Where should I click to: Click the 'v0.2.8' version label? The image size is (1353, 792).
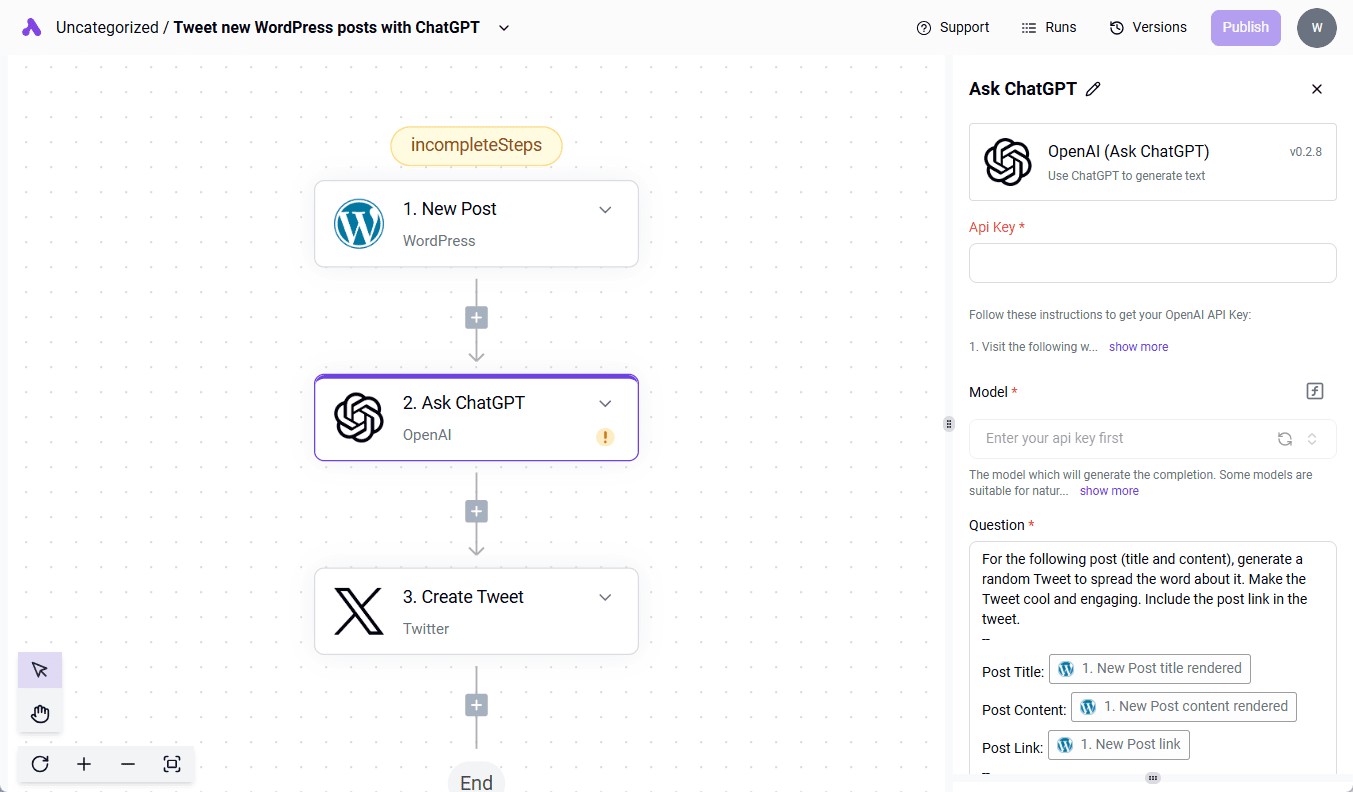(x=1305, y=152)
